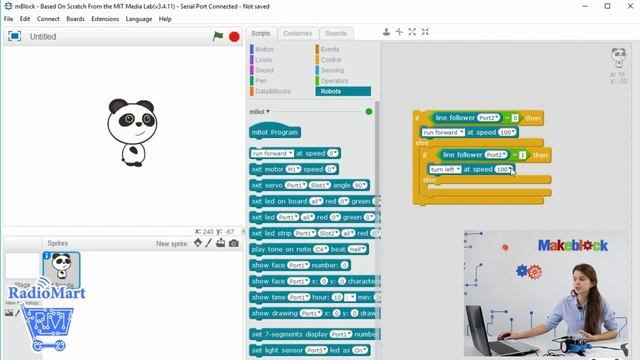Switch to the Costumes tab
The image size is (640, 360).
298,33
